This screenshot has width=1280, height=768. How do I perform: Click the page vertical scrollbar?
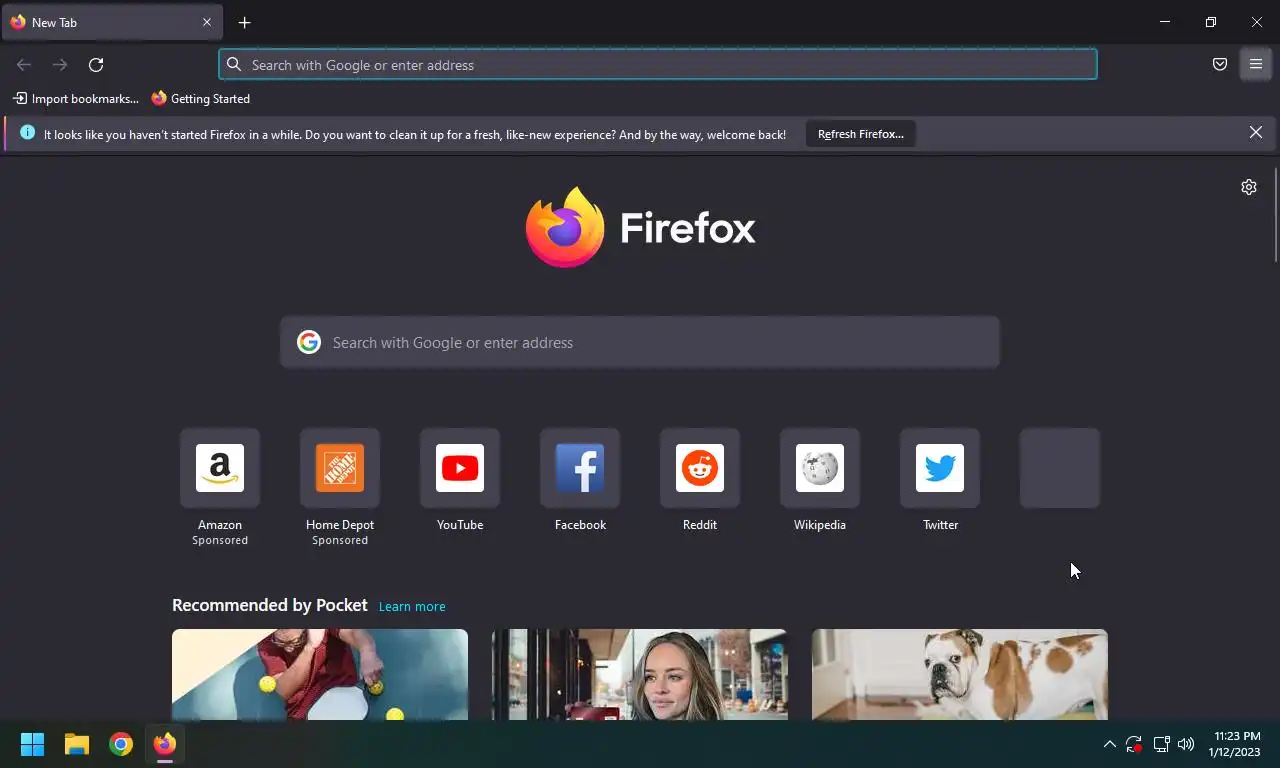point(1275,215)
